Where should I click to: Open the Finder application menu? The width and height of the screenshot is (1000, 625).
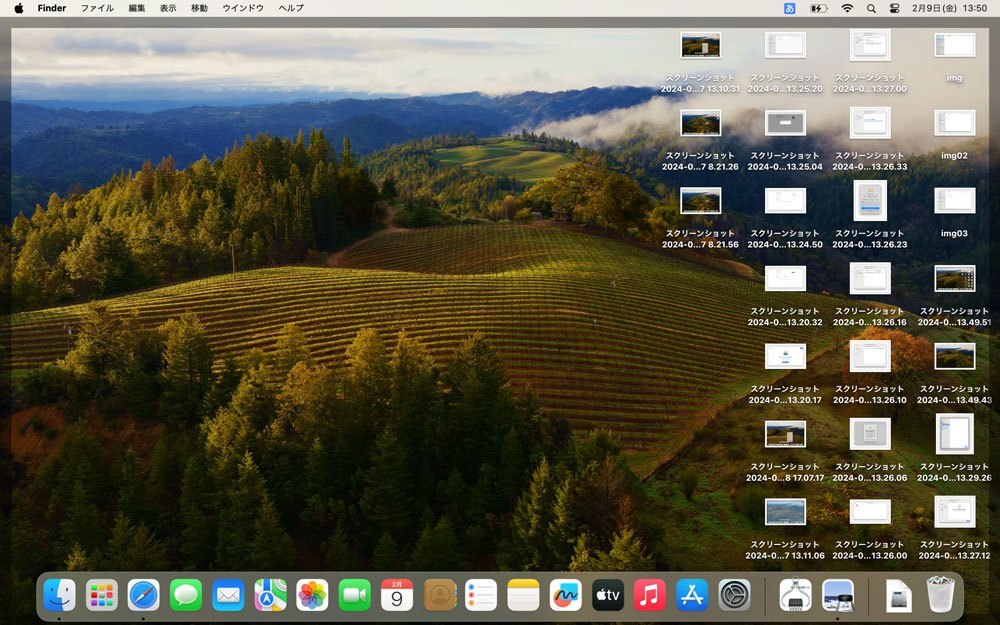click(x=52, y=8)
